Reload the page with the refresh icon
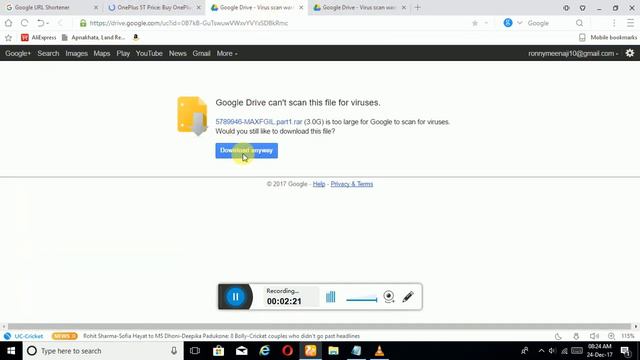The width and height of the screenshot is (640, 360). [24, 23]
